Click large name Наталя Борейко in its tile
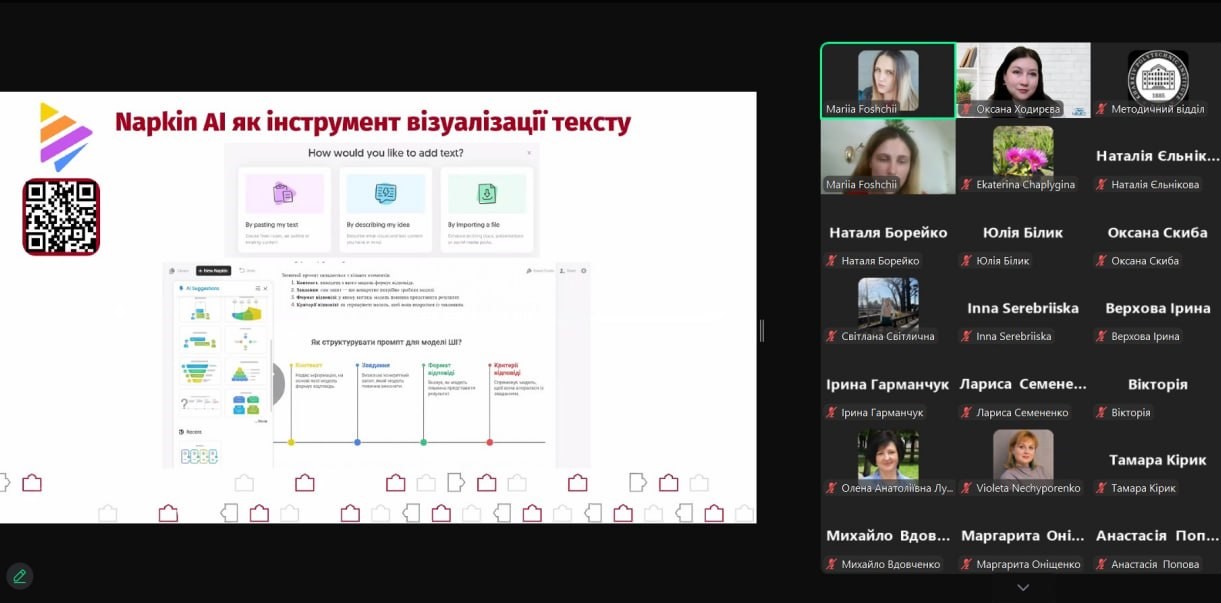Screen dimensions: 1221x603 [x=888, y=232]
